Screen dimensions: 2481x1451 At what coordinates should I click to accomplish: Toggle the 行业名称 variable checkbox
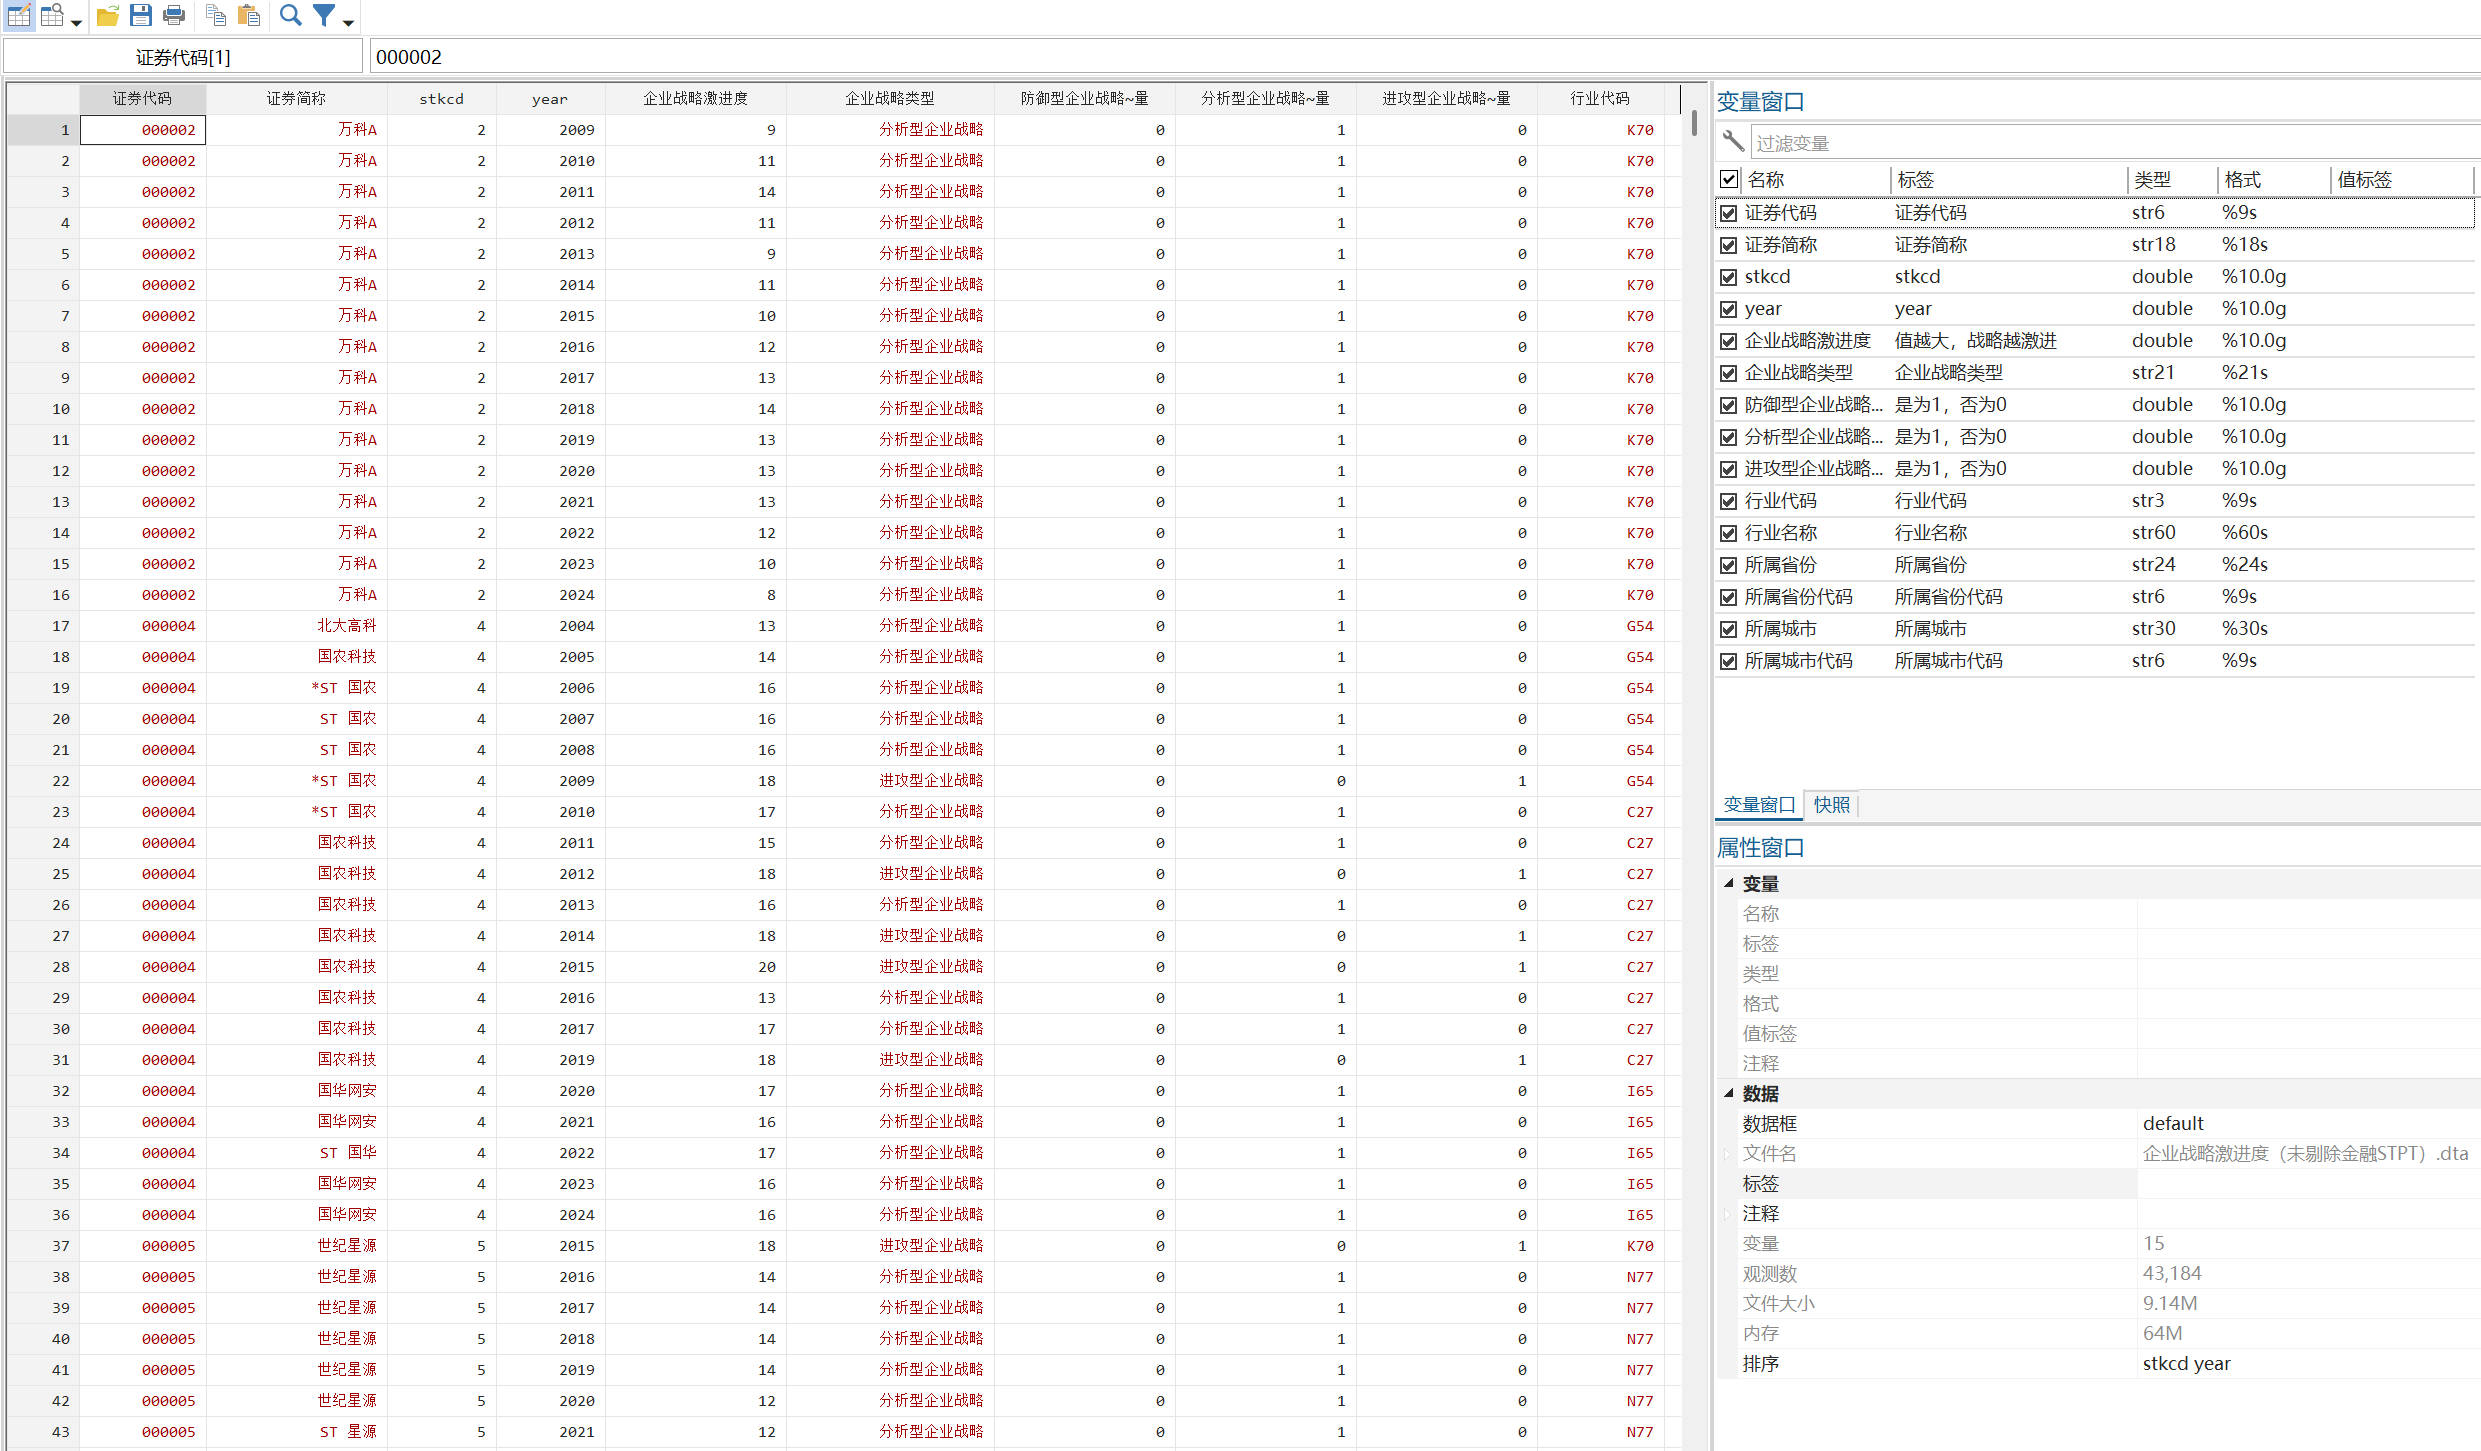point(1728,533)
